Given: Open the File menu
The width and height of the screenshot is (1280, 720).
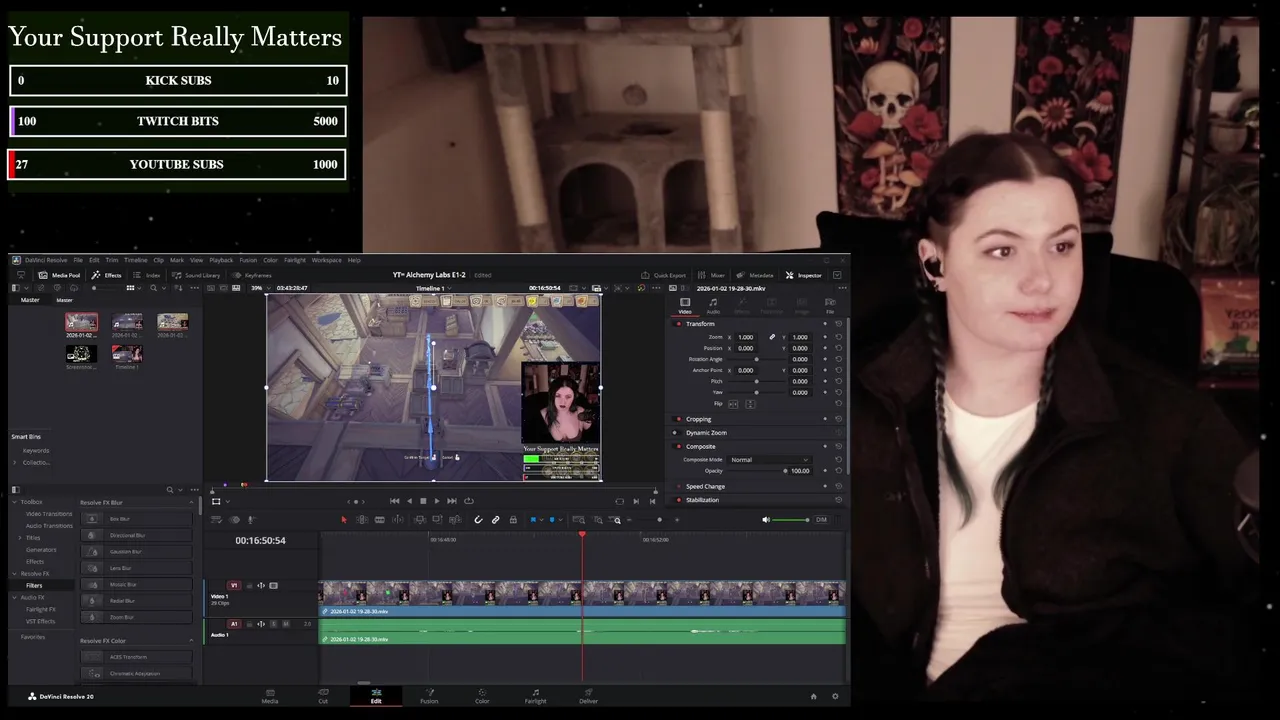Looking at the screenshot, I should (x=78, y=260).
